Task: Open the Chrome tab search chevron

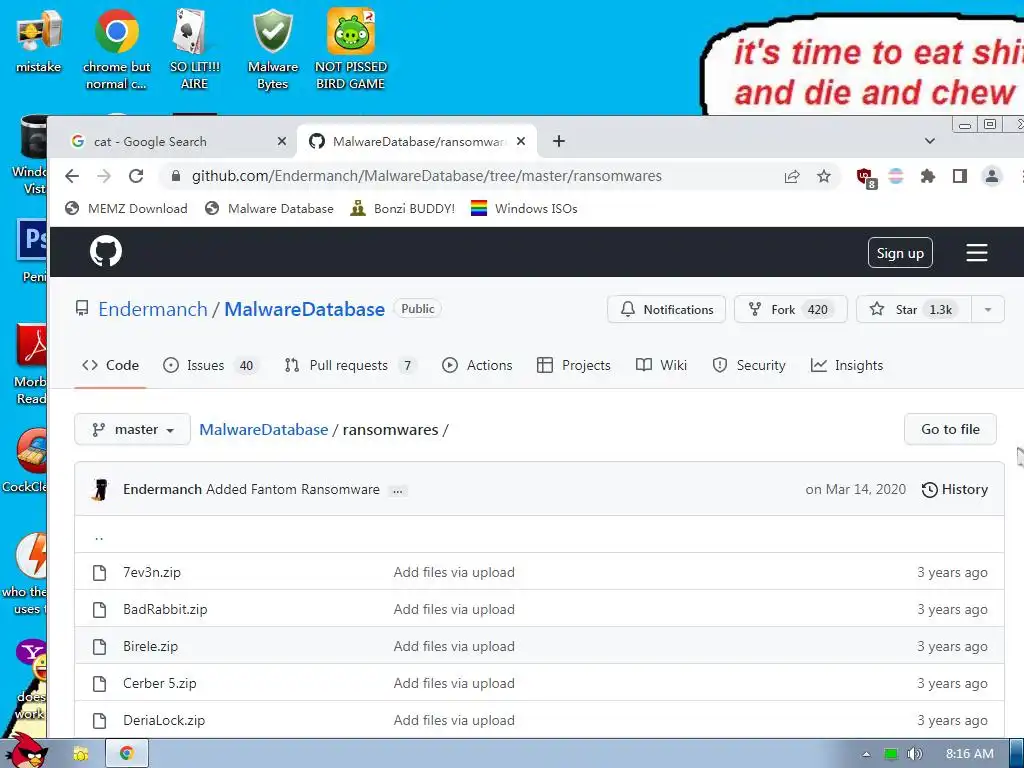Action: [x=930, y=141]
